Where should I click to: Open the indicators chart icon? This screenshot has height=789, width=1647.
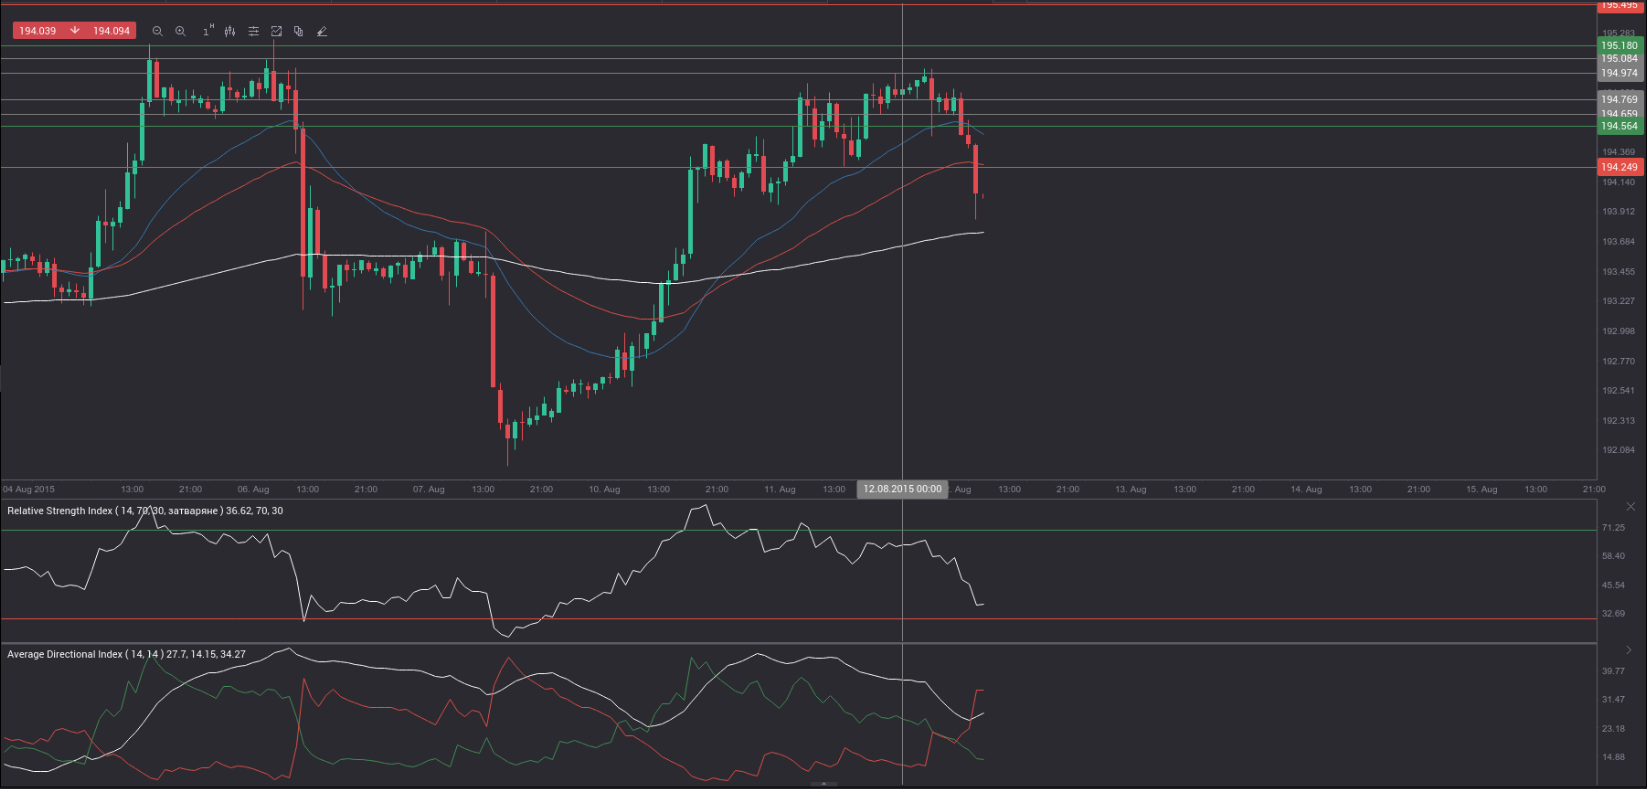(277, 31)
